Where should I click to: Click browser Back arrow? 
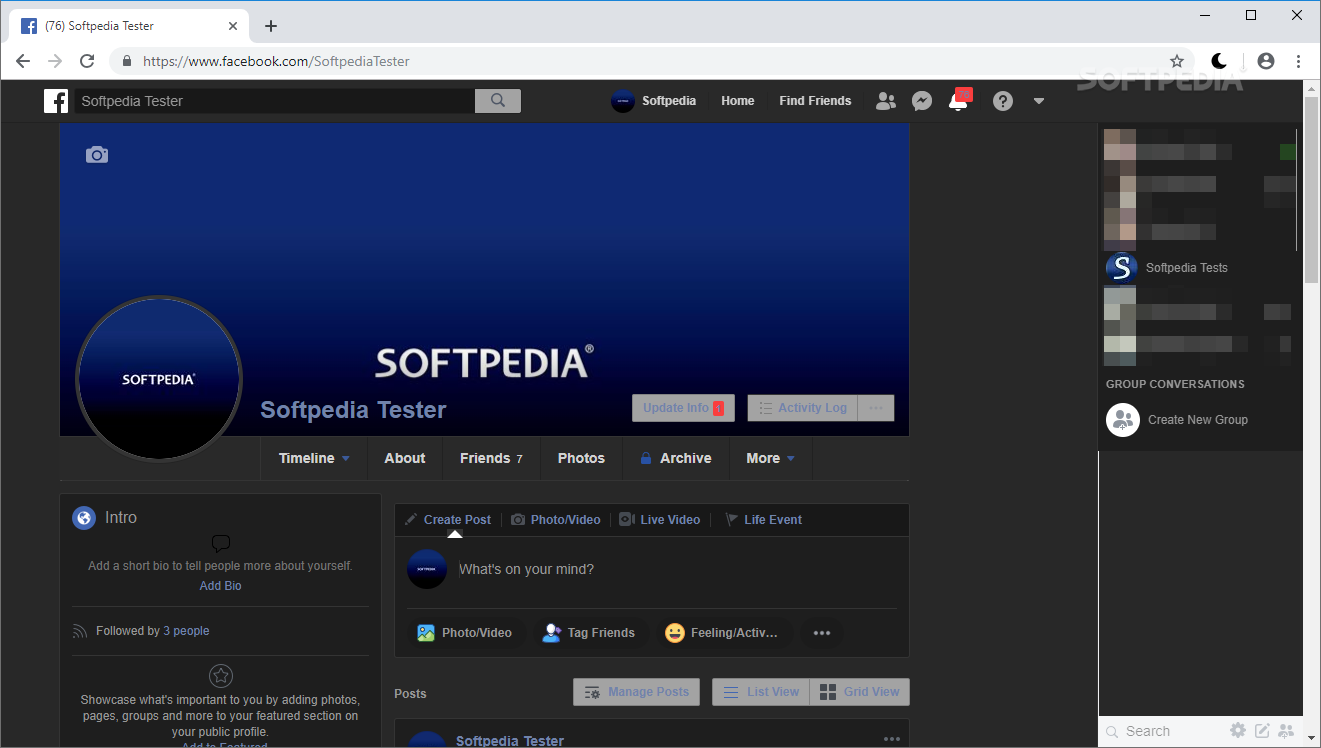(23, 61)
